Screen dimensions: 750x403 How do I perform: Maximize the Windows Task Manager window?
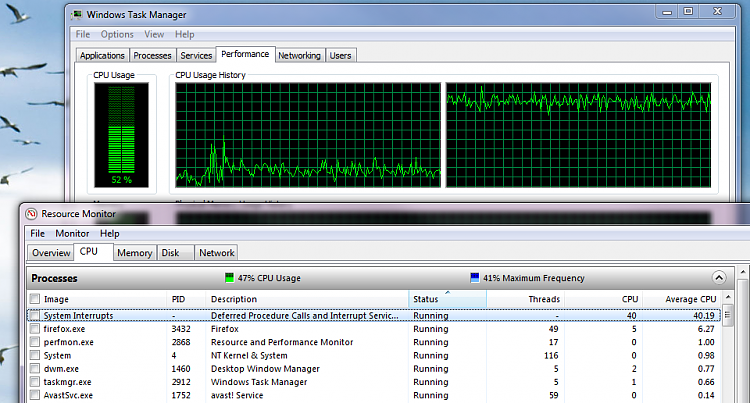pos(688,11)
